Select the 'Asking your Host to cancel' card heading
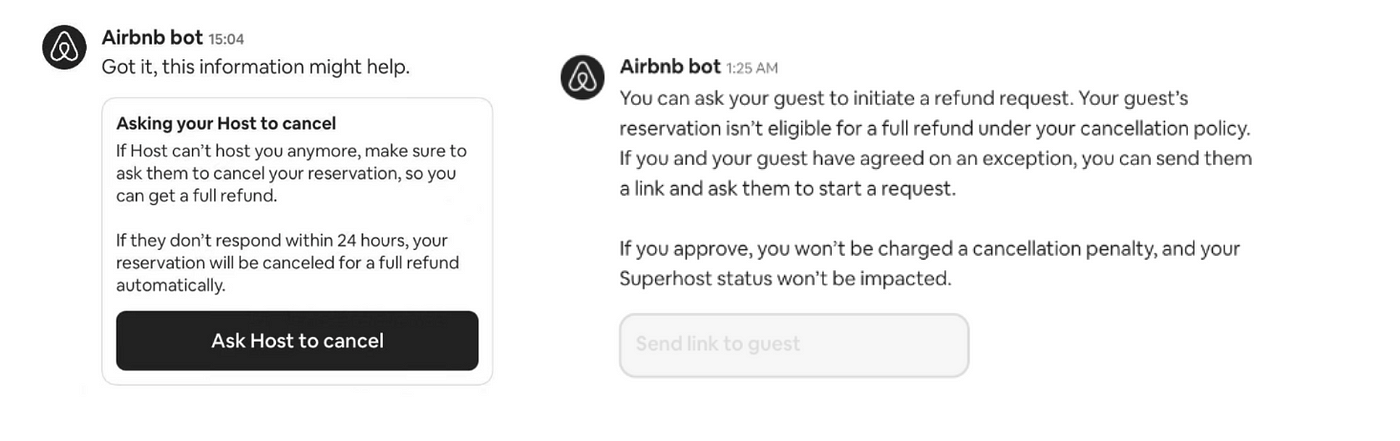Screen dimensions: 1400x441 (x=226, y=124)
